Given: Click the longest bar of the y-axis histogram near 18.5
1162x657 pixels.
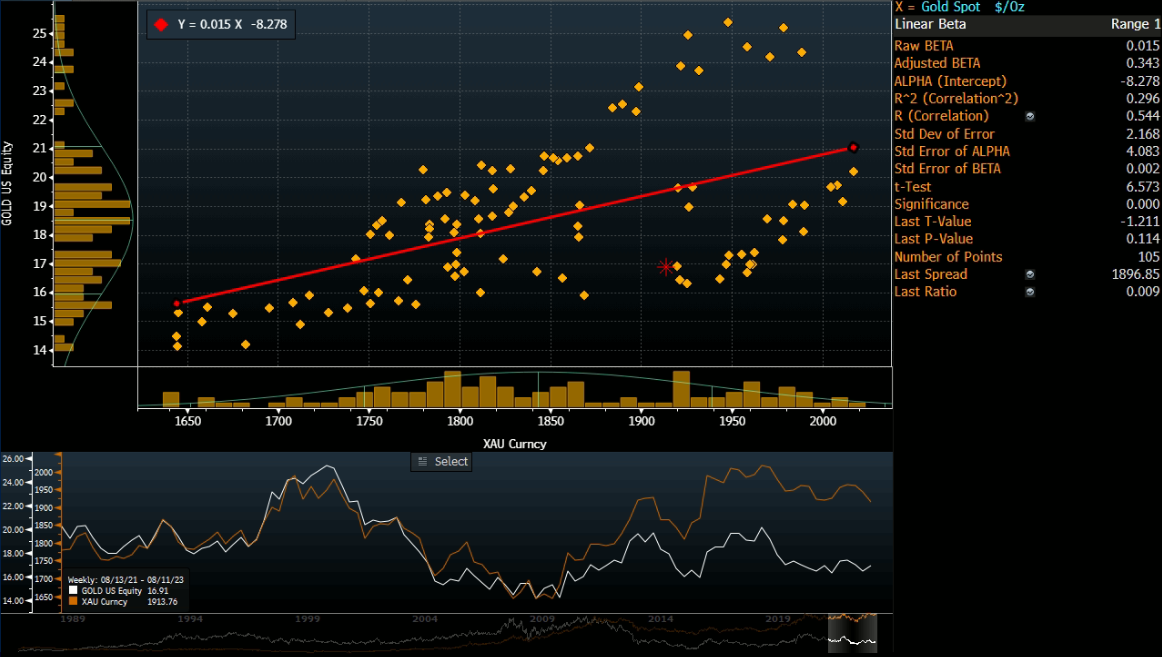Looking at the screenshot, I should pos(93,221).
